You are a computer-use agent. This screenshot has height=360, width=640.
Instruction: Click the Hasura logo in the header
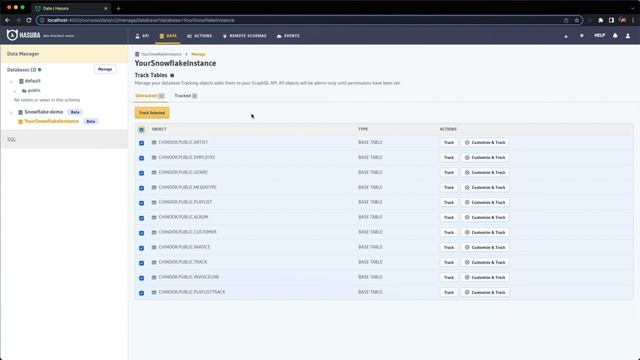tap(24, 36)
